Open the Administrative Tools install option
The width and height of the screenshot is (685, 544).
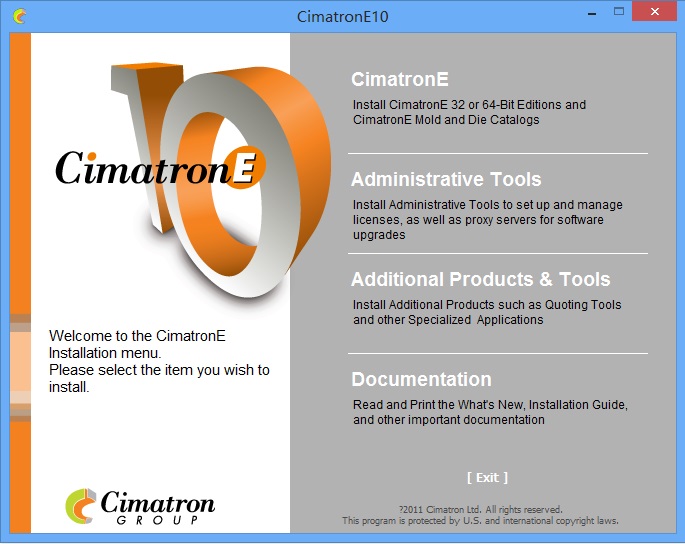coord(446,180)
